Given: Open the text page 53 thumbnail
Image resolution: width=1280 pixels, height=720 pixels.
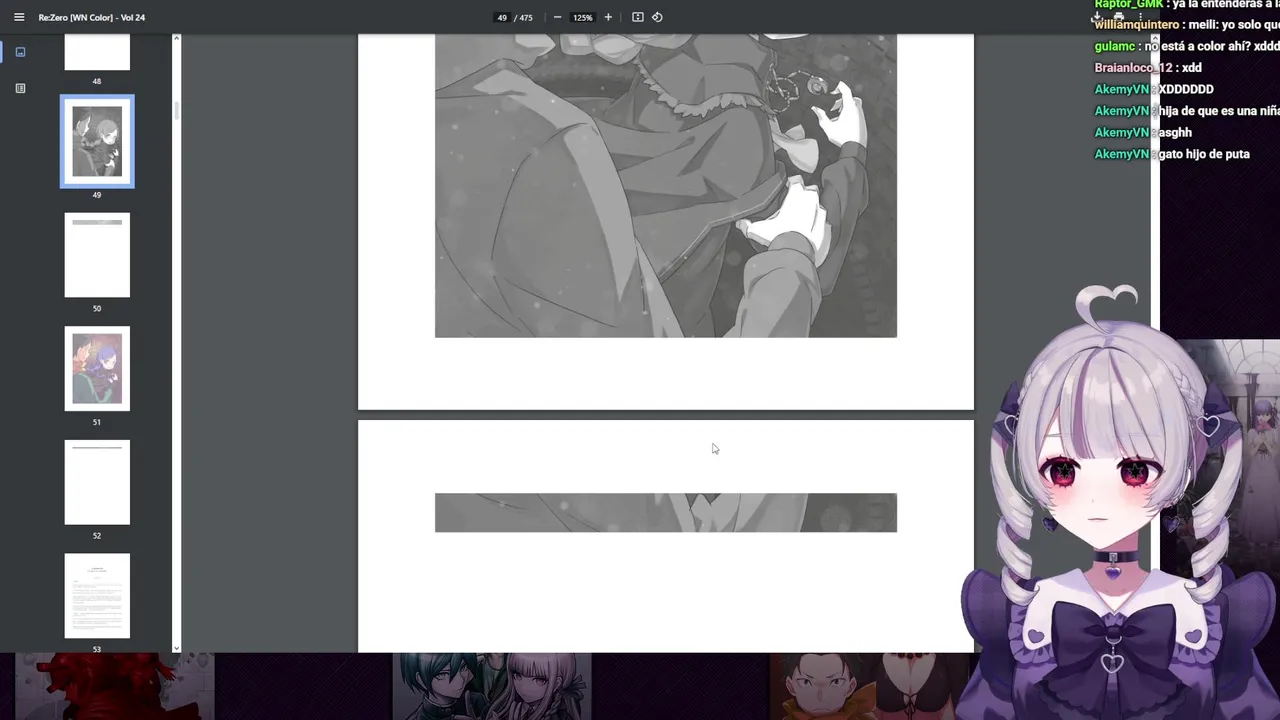Looking at the screenshot, I should click(x=97, y=596).
